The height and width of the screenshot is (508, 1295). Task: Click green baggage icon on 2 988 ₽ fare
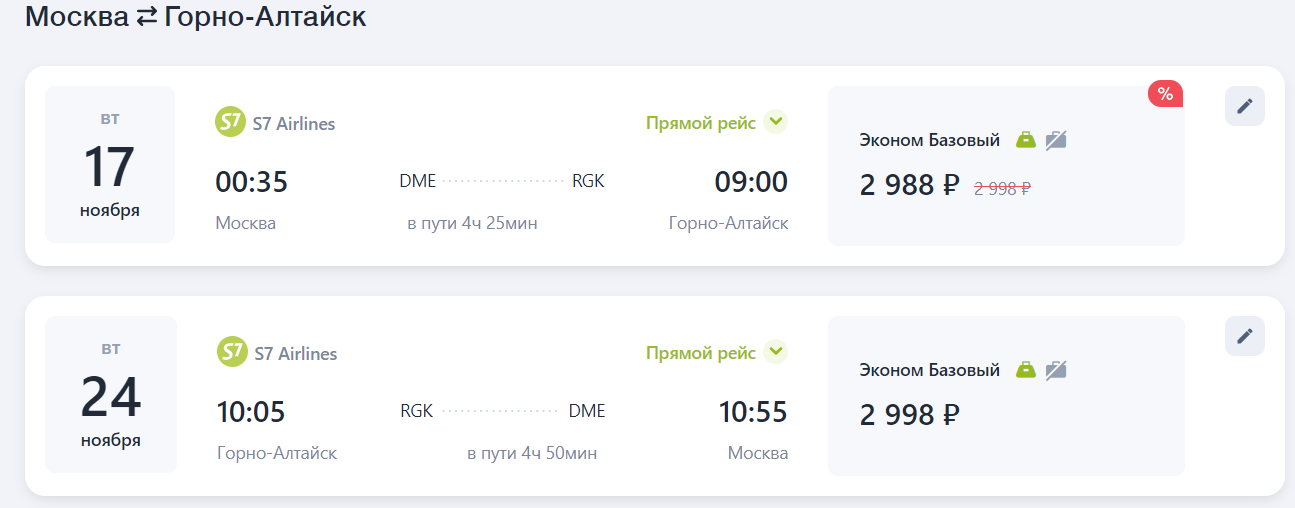[x=1026, y=140]
